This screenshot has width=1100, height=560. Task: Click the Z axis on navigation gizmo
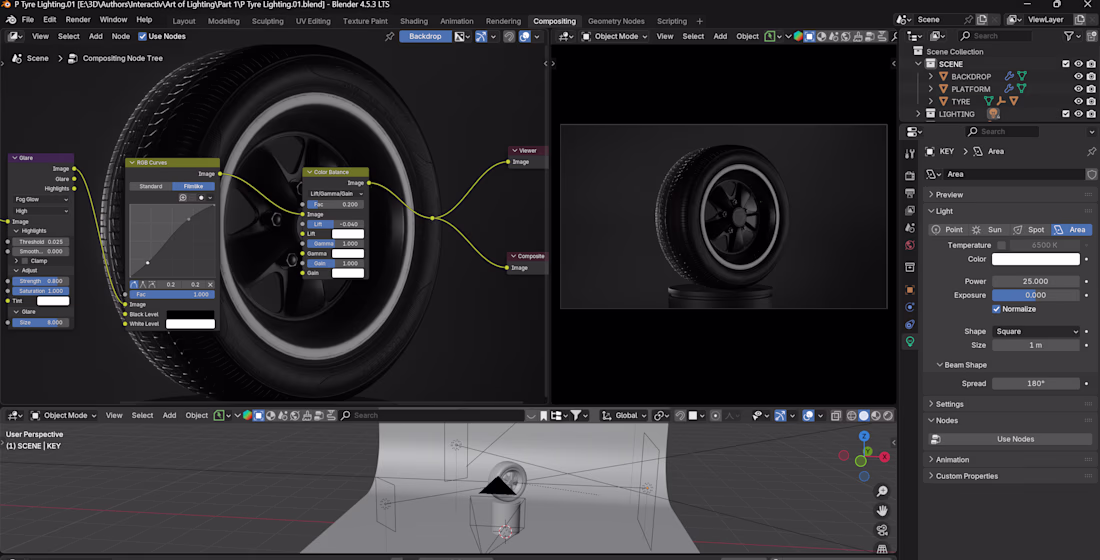pyautogui.click(x=864, y=437)
